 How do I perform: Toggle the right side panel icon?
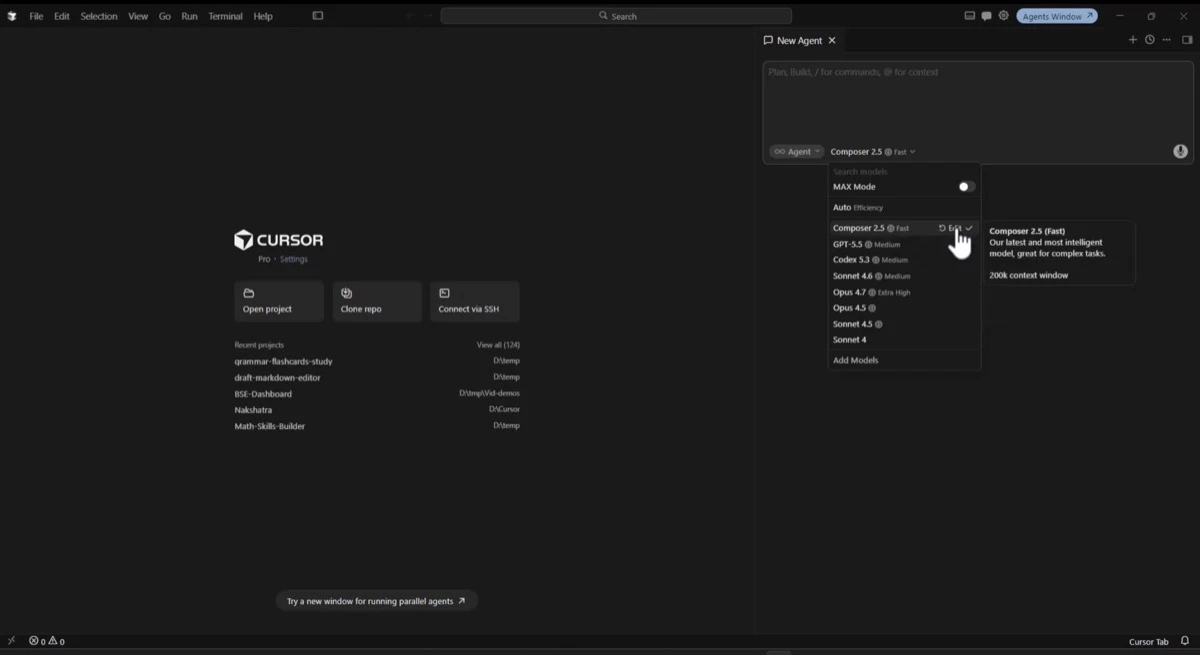(1187, 40)
